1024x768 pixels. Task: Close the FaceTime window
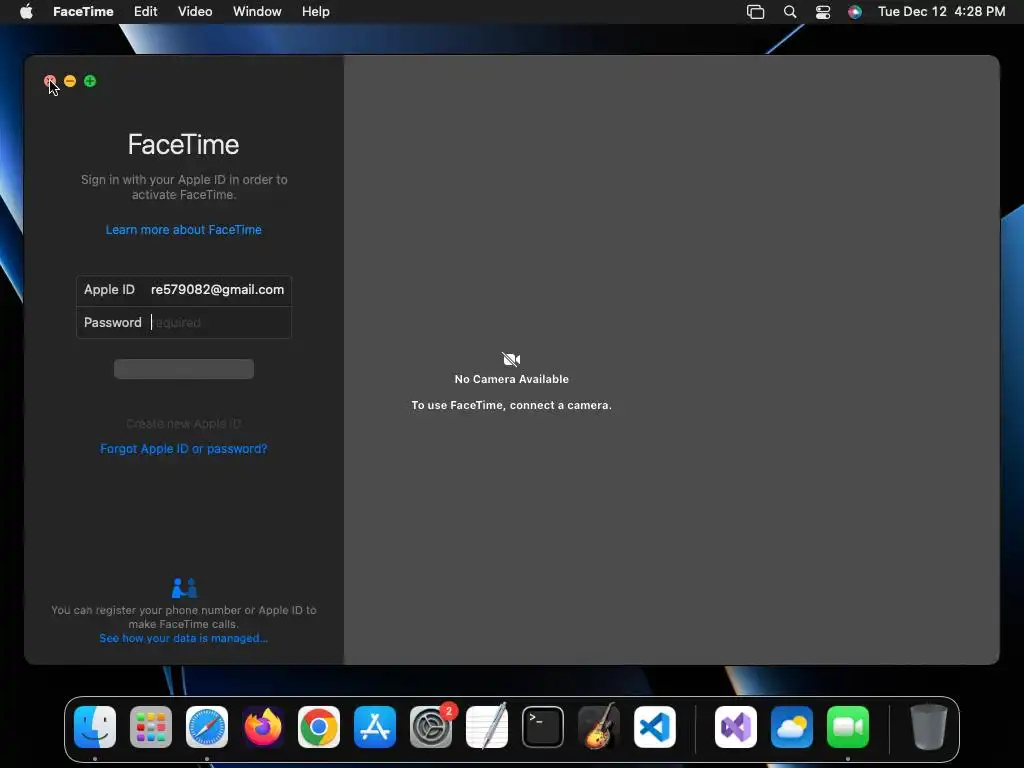pos(50,81)
